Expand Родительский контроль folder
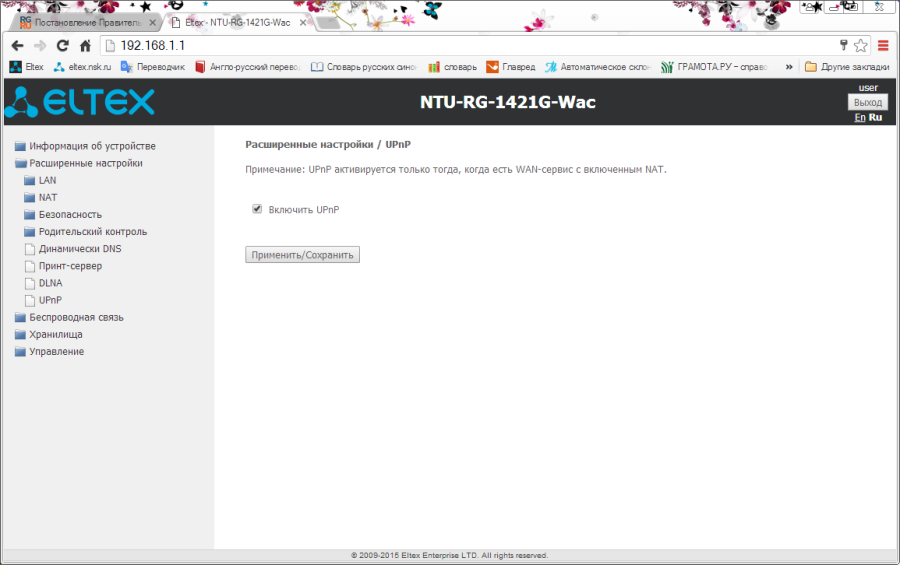The height and width of the screenshot is (565, 900). coord(86,232)
